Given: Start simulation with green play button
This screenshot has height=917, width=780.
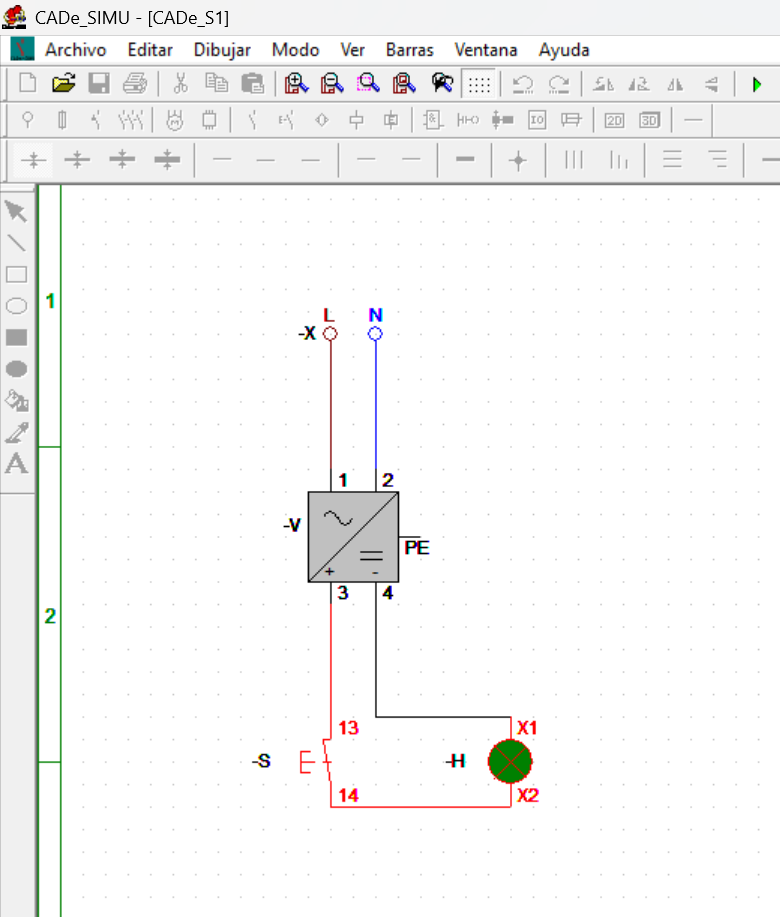Looking at the screenshot, I should coord(757,85).
